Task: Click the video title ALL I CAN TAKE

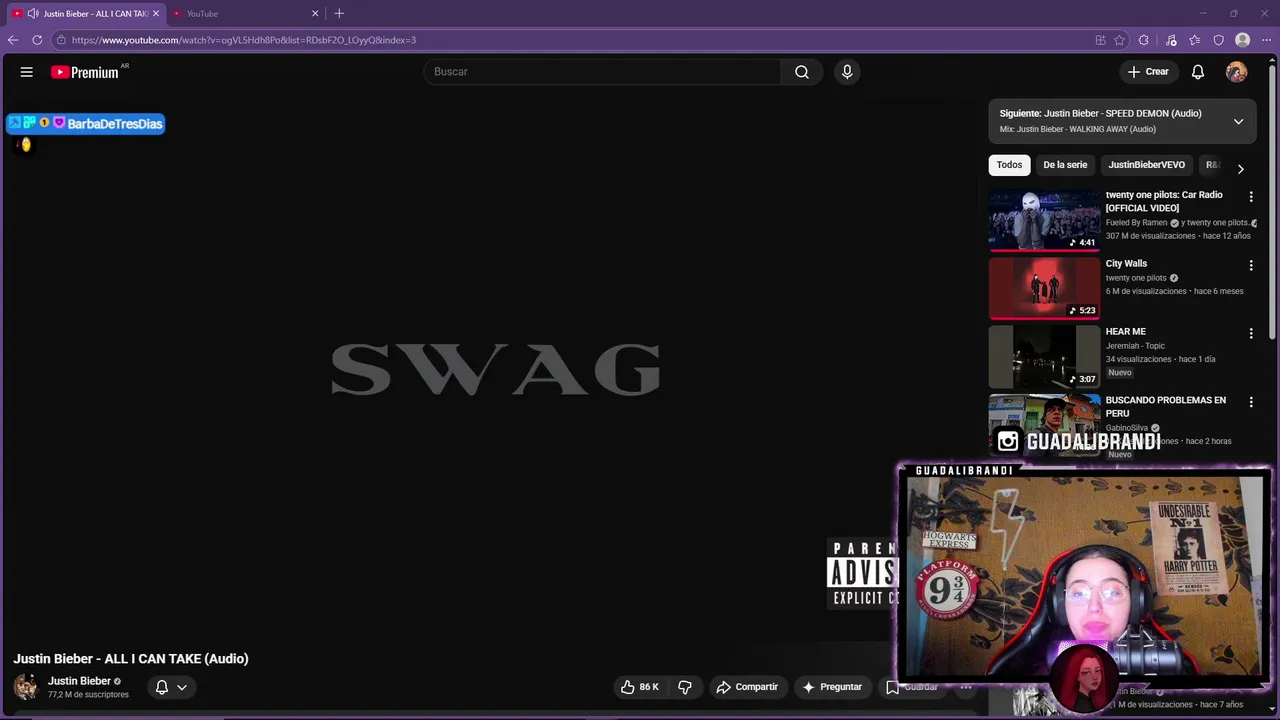Action: pos(131,659)
